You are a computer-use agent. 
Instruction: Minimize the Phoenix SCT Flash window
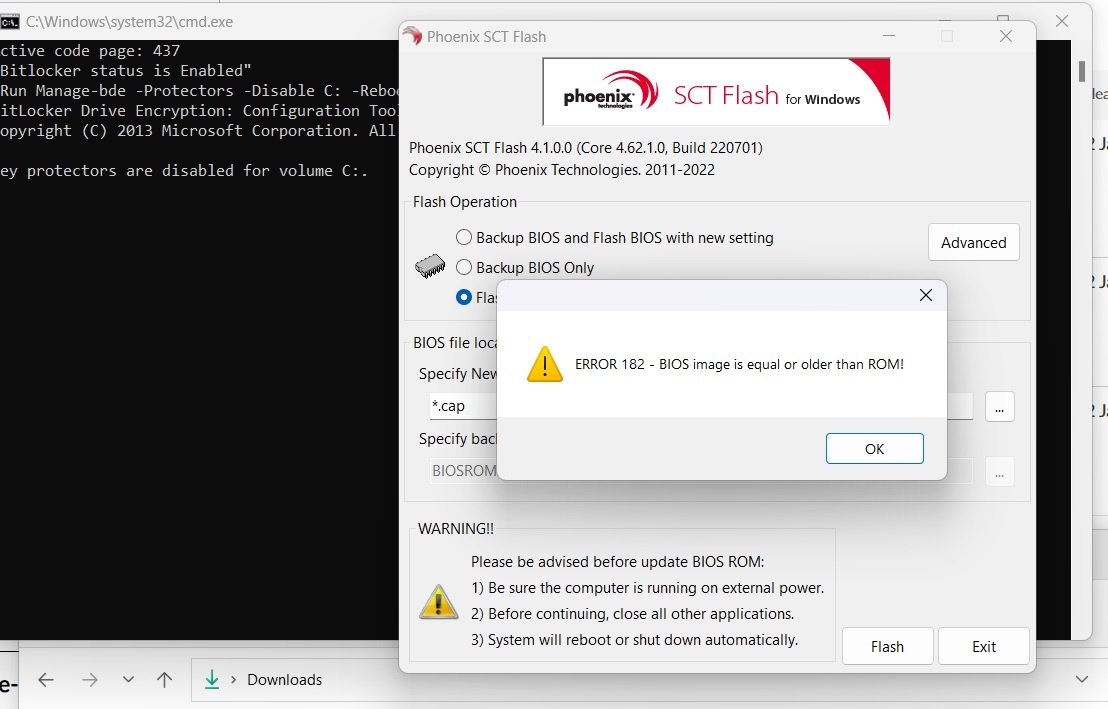click(889, 36)
